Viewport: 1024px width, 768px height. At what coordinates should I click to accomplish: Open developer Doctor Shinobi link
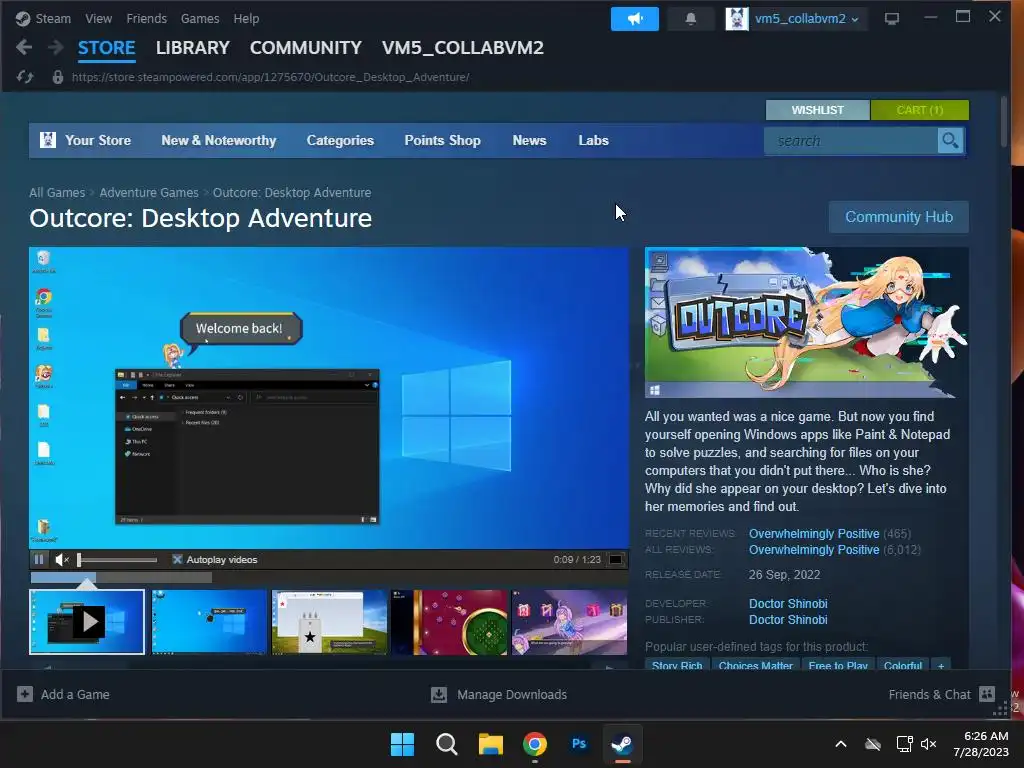tap(788, 603)
